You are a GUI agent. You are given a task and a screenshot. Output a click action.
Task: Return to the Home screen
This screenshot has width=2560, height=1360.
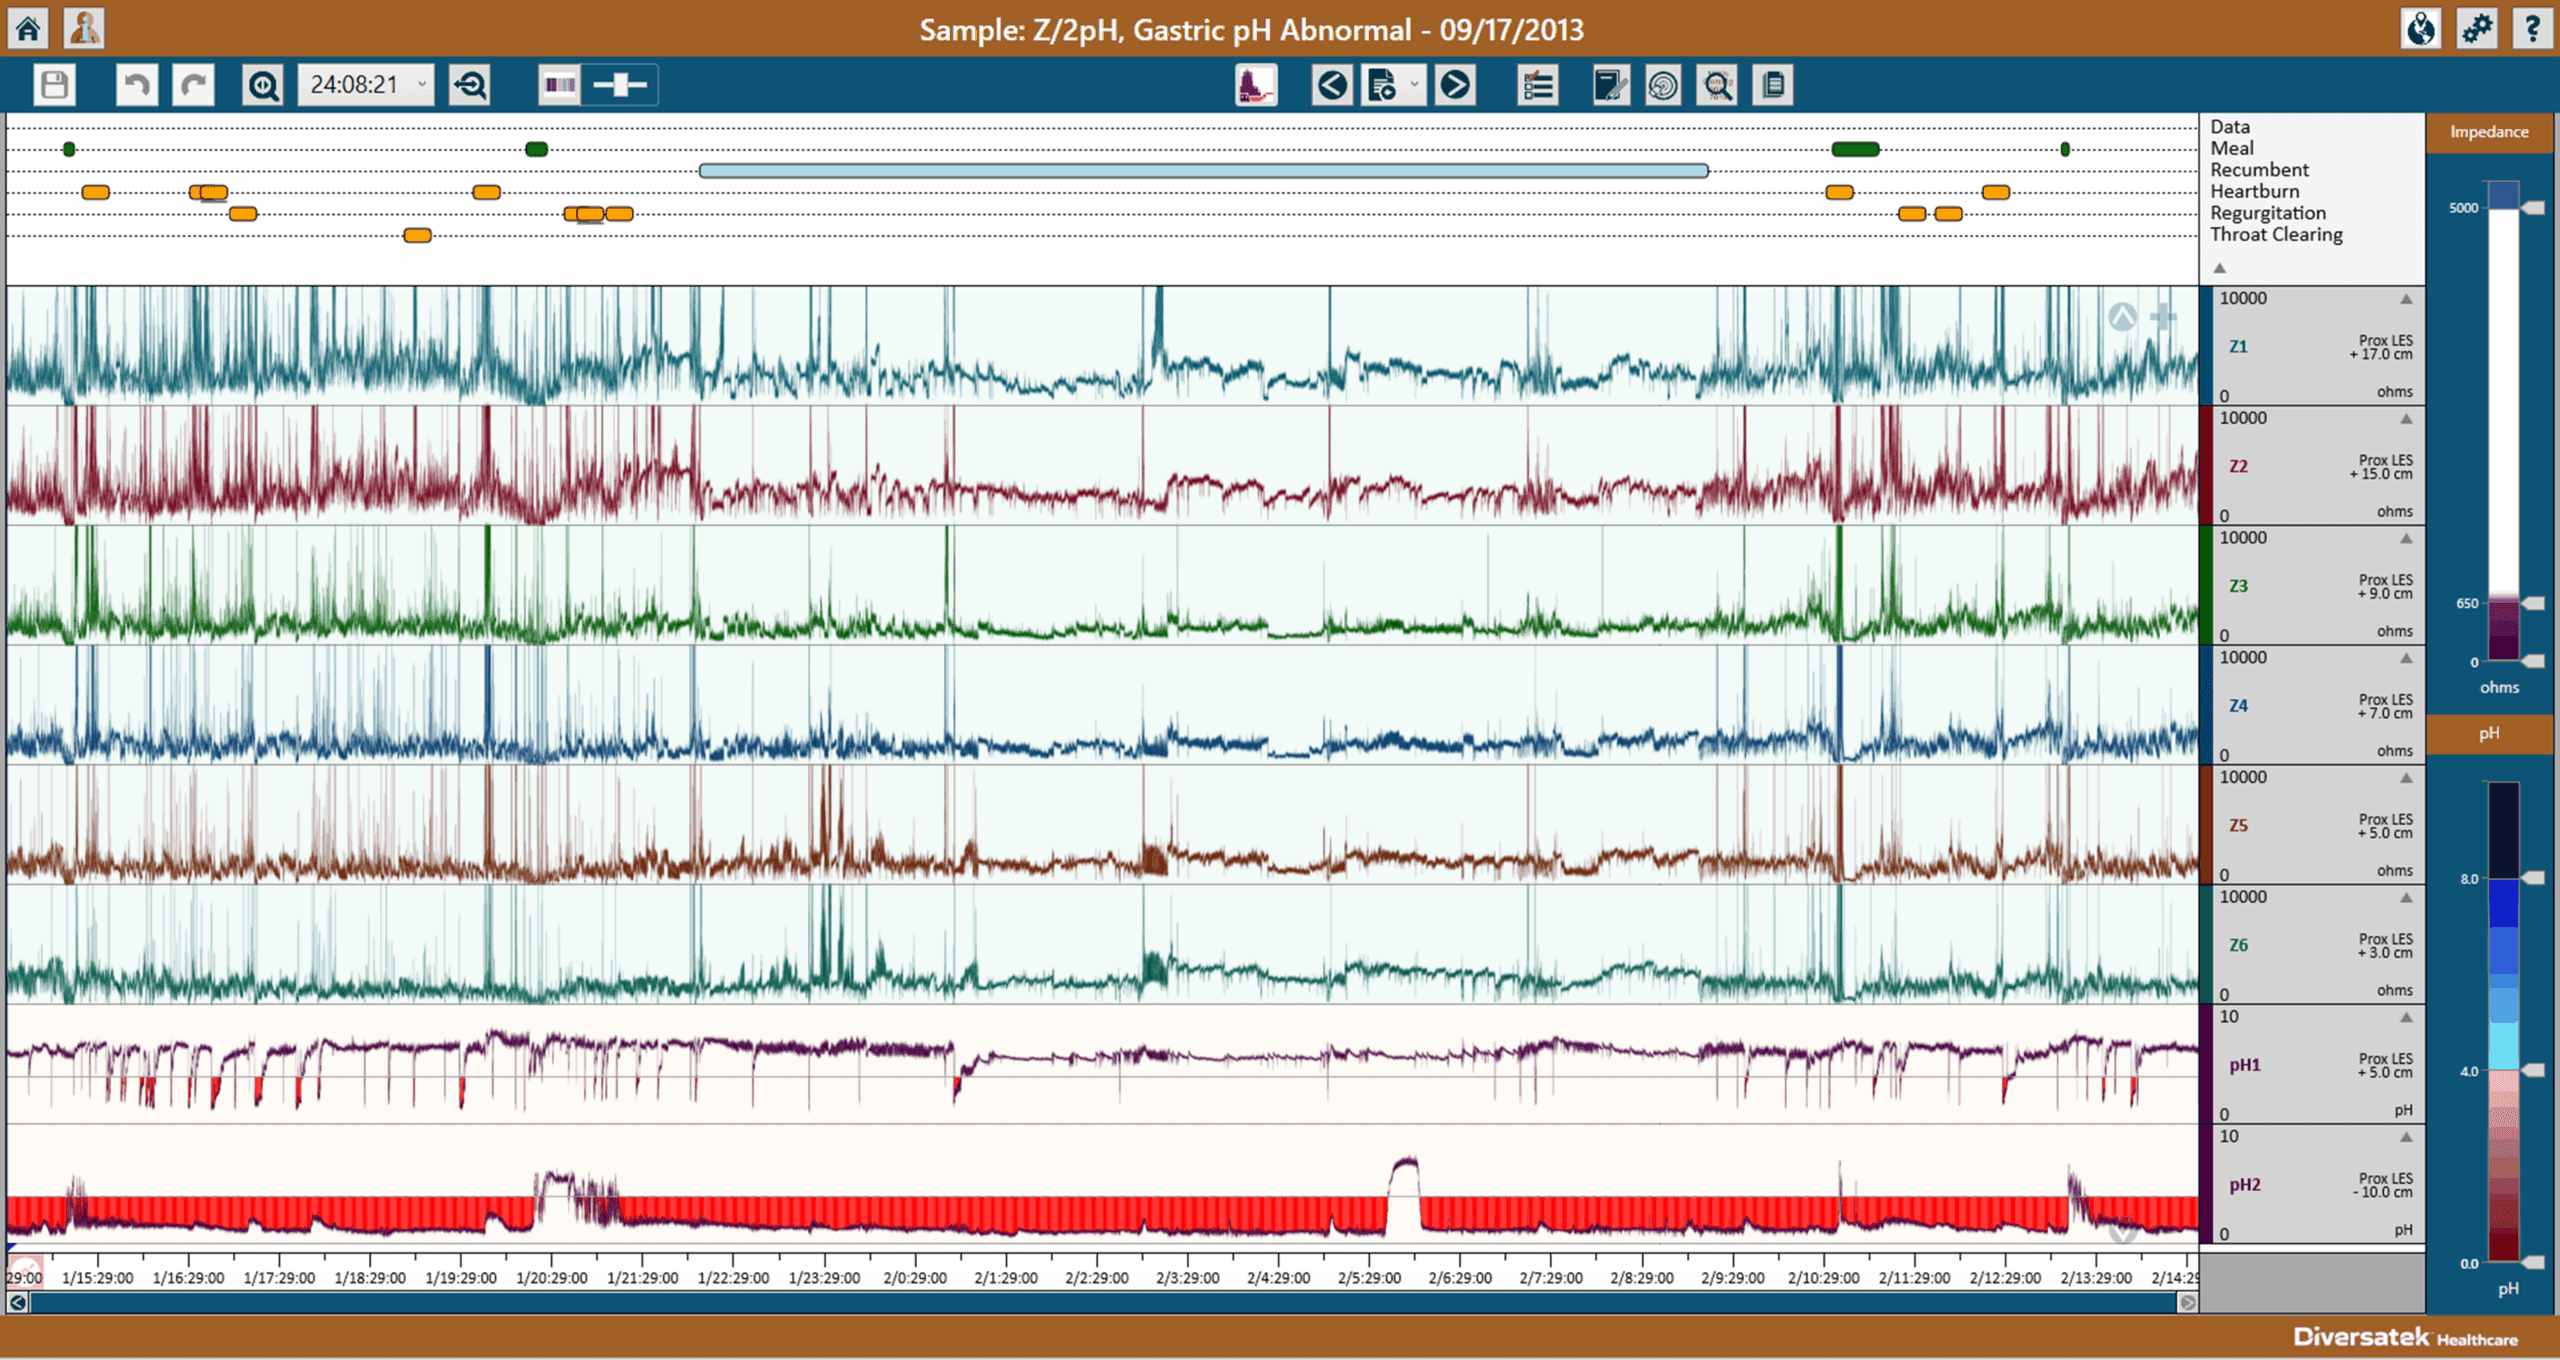coord(27,28)
